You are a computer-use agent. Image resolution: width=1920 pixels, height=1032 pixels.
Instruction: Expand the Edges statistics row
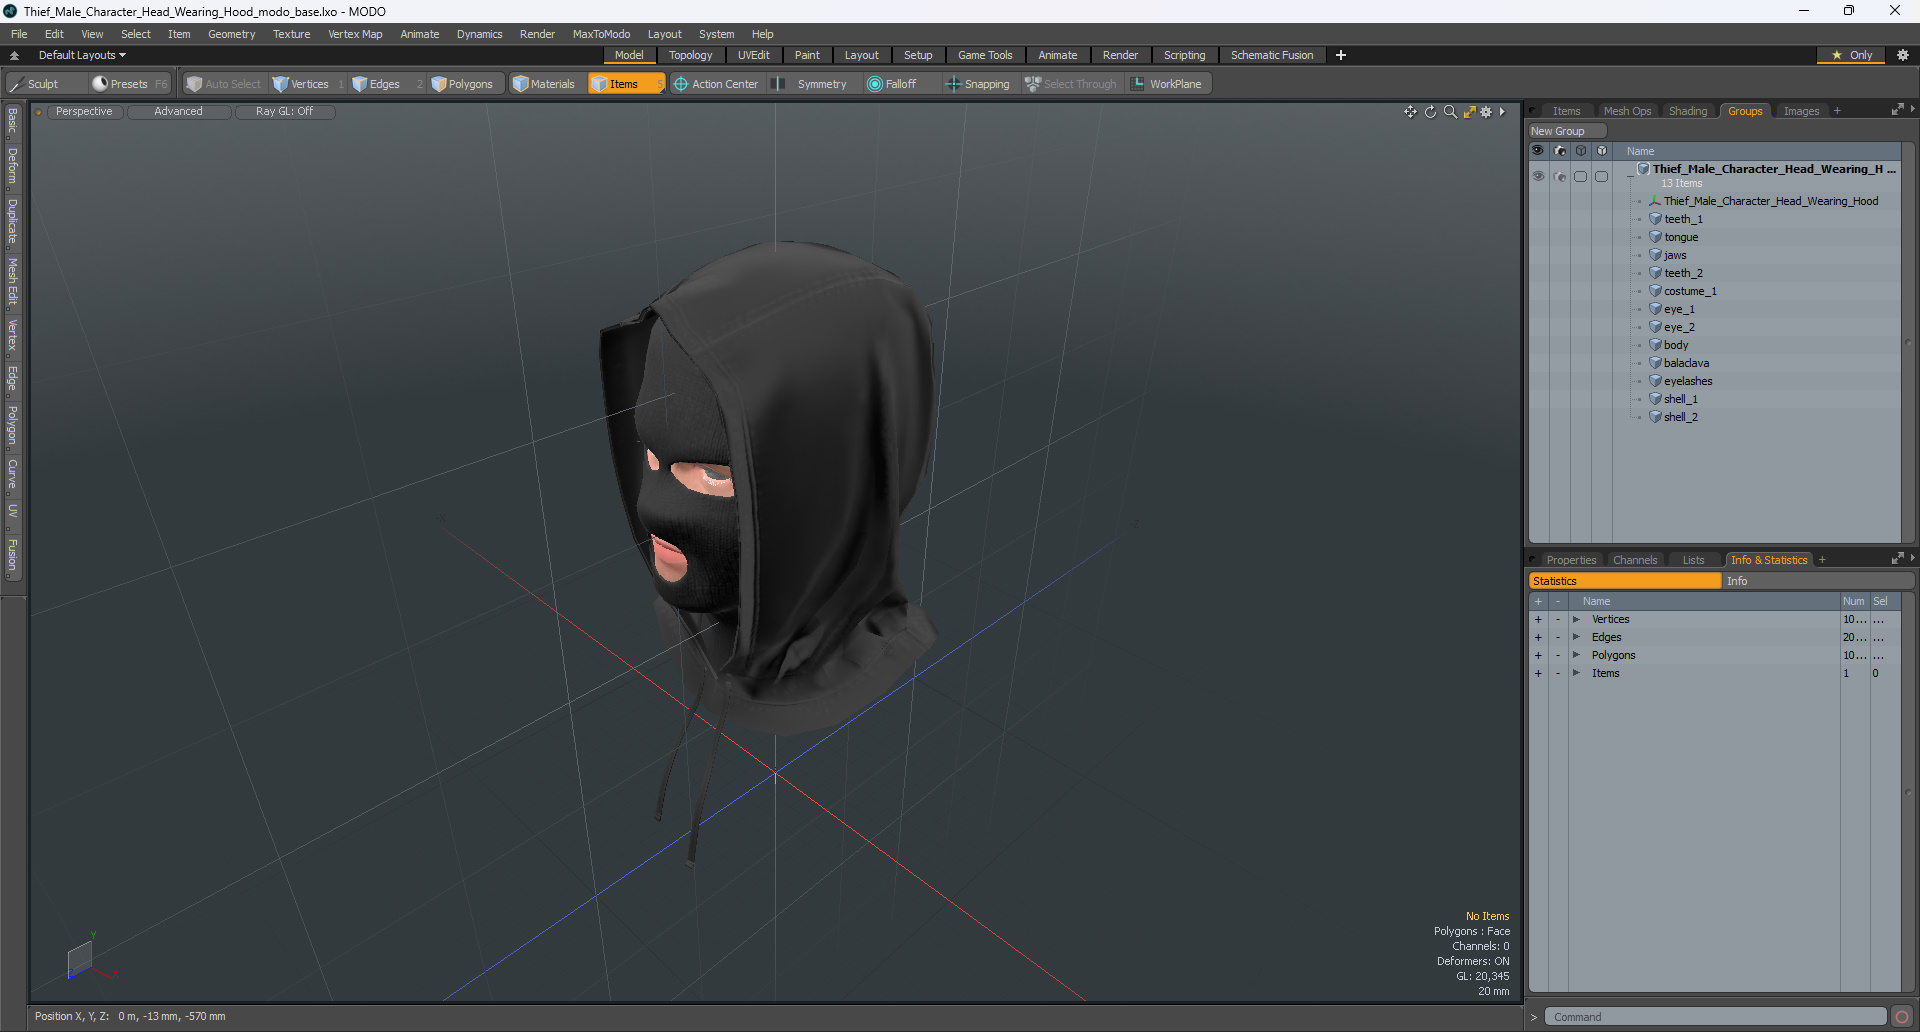click(x=1576, y=638)
